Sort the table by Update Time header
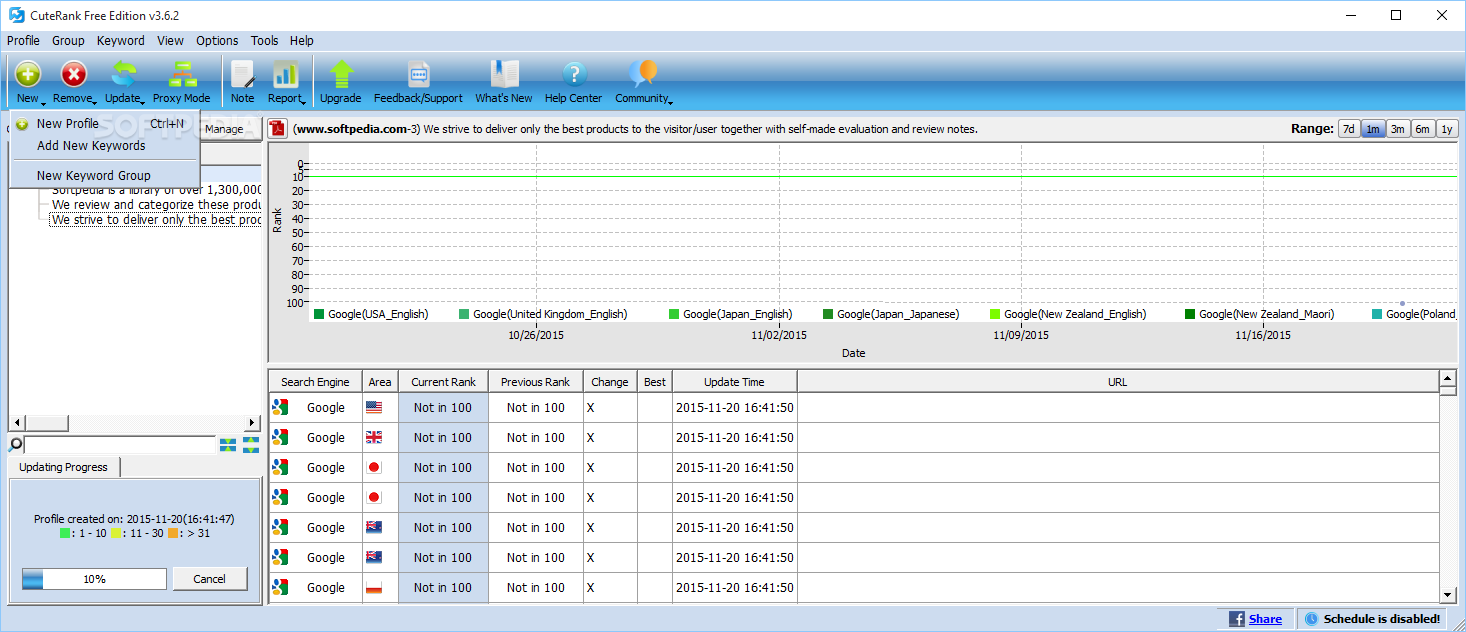Image resolution: width=1466 pixels, height=632 pixels. coord(735,382)
